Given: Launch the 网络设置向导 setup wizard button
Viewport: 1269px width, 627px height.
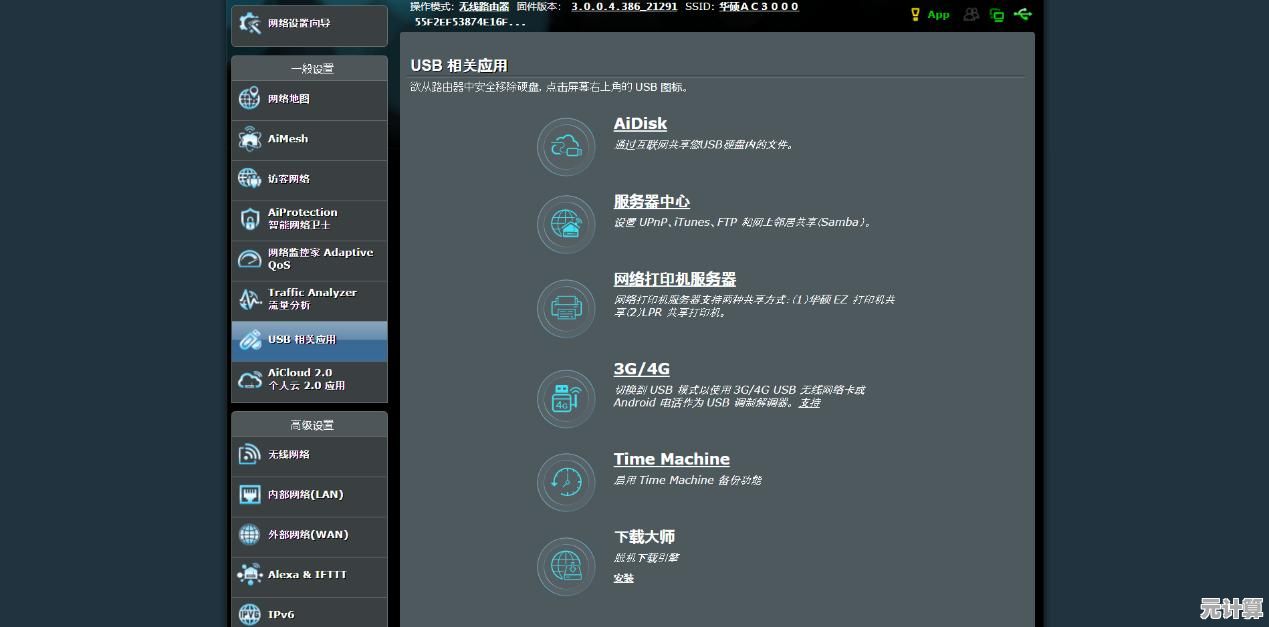Looking at the screenshot, I should click(309, 24).
